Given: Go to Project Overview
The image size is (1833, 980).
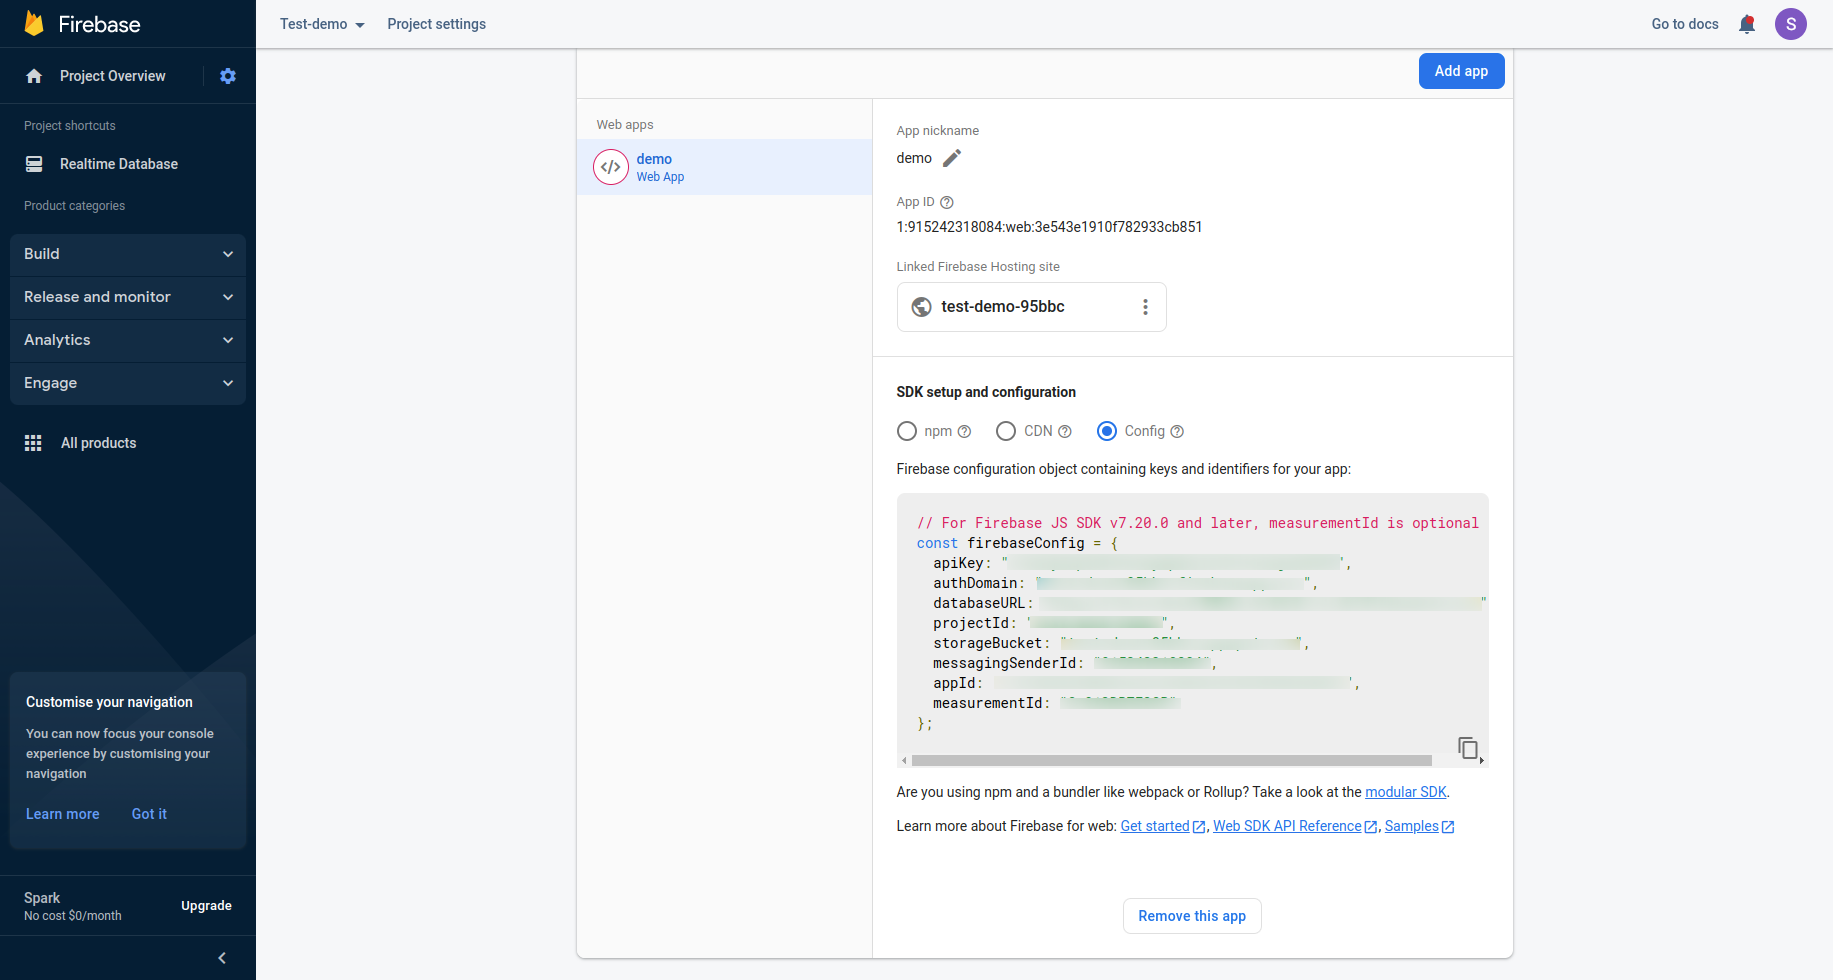Looking at the screenshot, I should point(112,76).
